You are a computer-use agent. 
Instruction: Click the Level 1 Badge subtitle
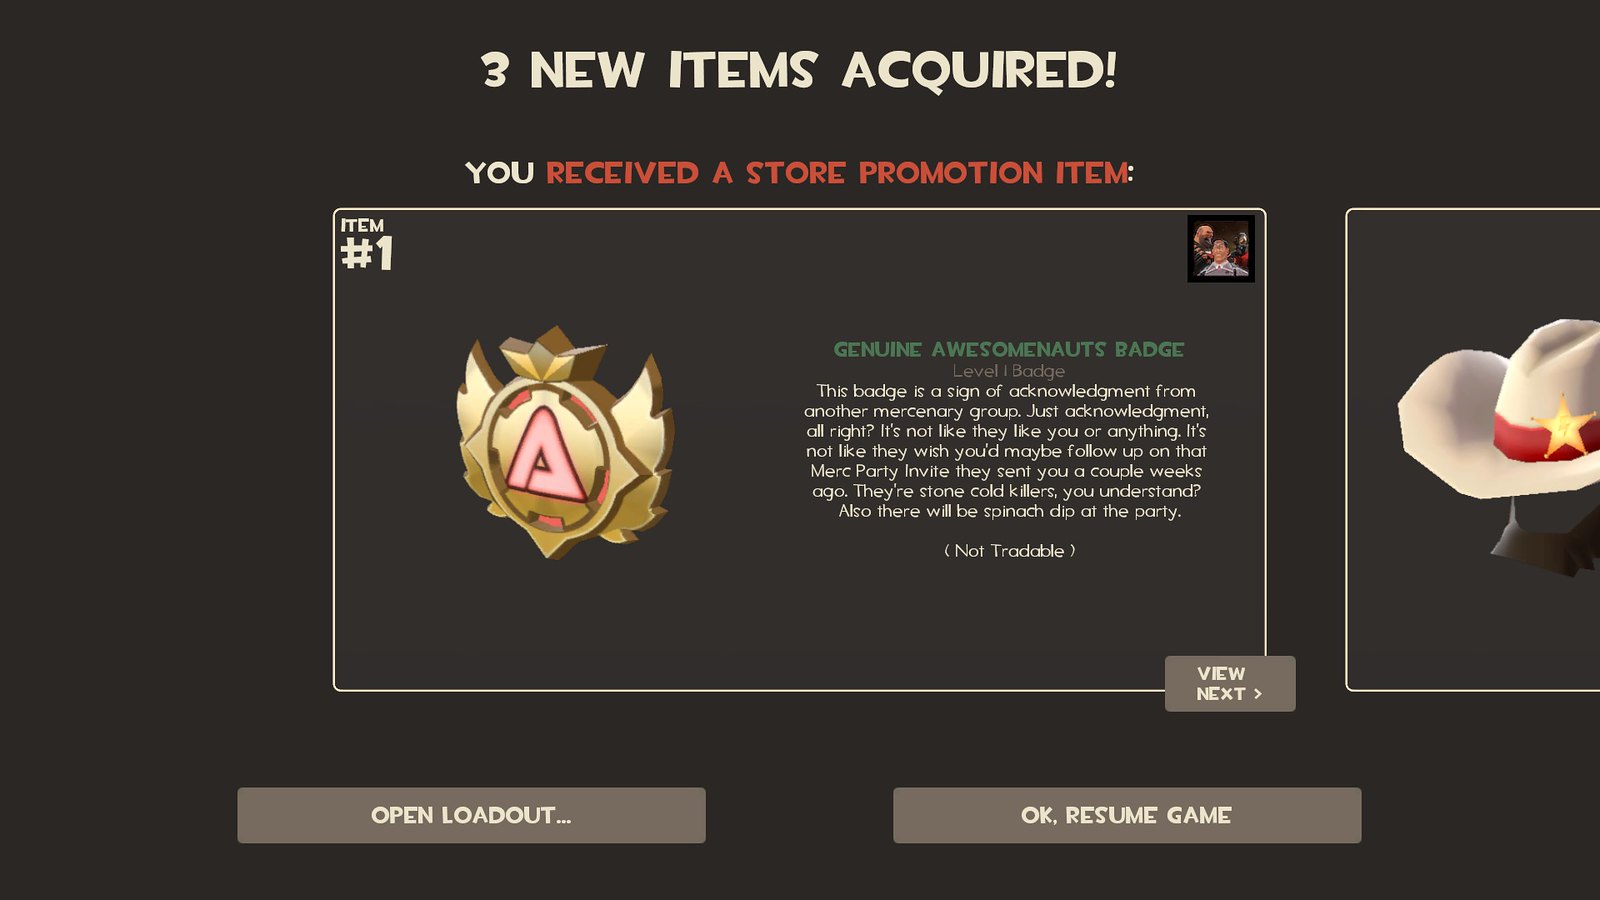coord(1009,371)
